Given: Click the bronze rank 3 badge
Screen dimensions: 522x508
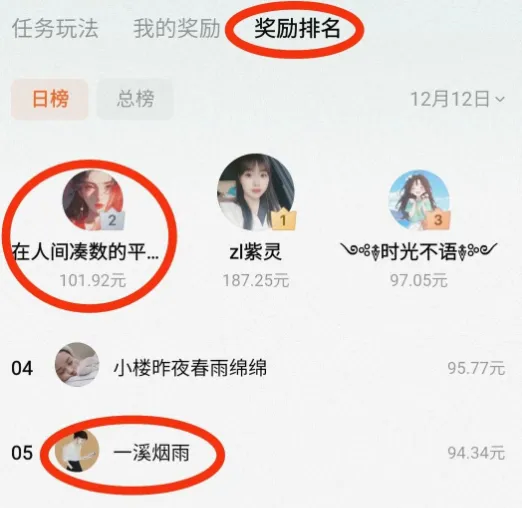Looking at the screenshot, I should [438, 220].
